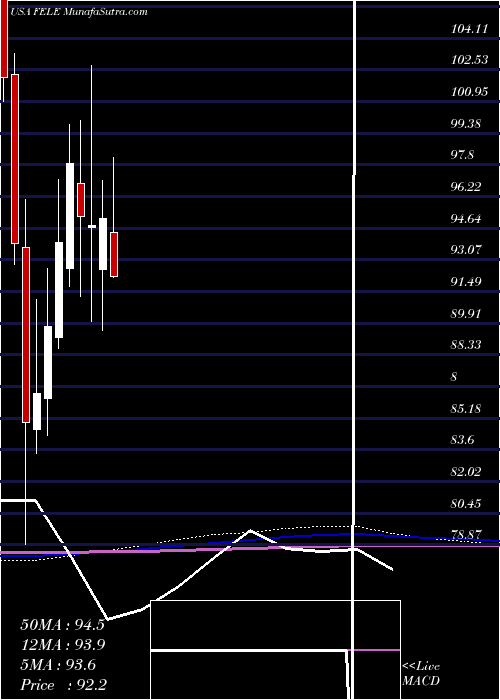Click the 85.18 price axis label

(x=466, y=408)
